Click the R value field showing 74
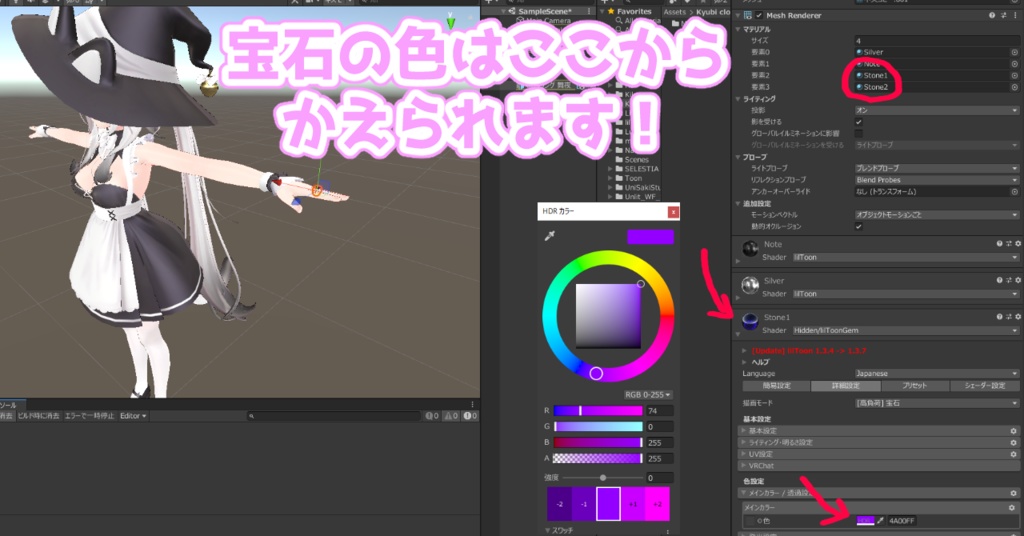The height and width of the screenshot is (536, 1024). (659, 411)
